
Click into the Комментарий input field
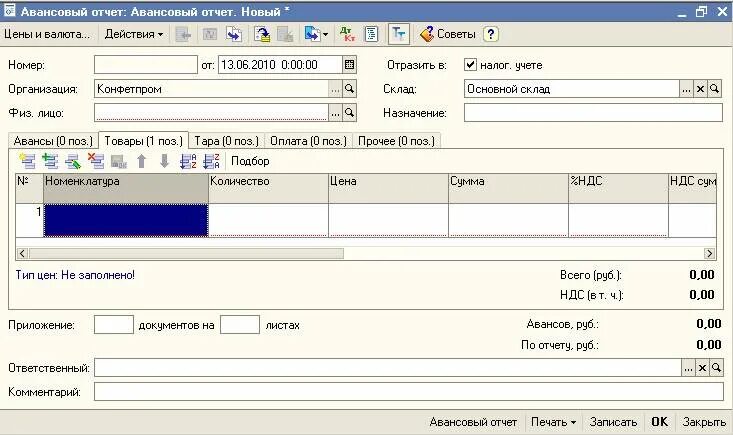(409, 392)
